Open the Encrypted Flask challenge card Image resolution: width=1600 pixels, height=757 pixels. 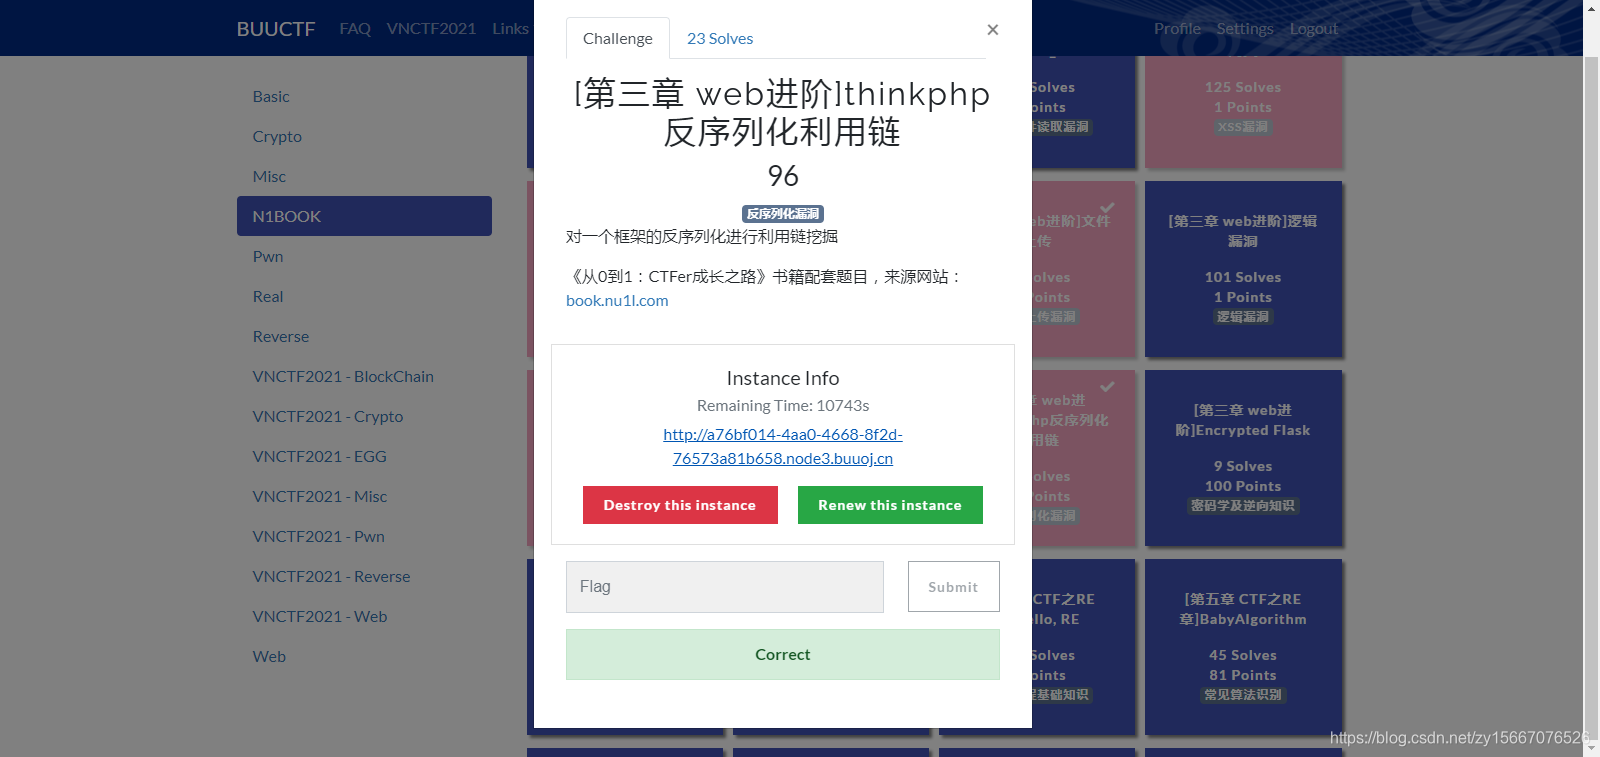point(1243,458)
